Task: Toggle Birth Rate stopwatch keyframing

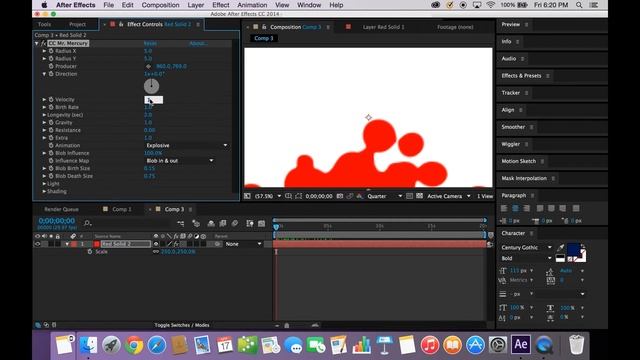Action: point(51,107)
